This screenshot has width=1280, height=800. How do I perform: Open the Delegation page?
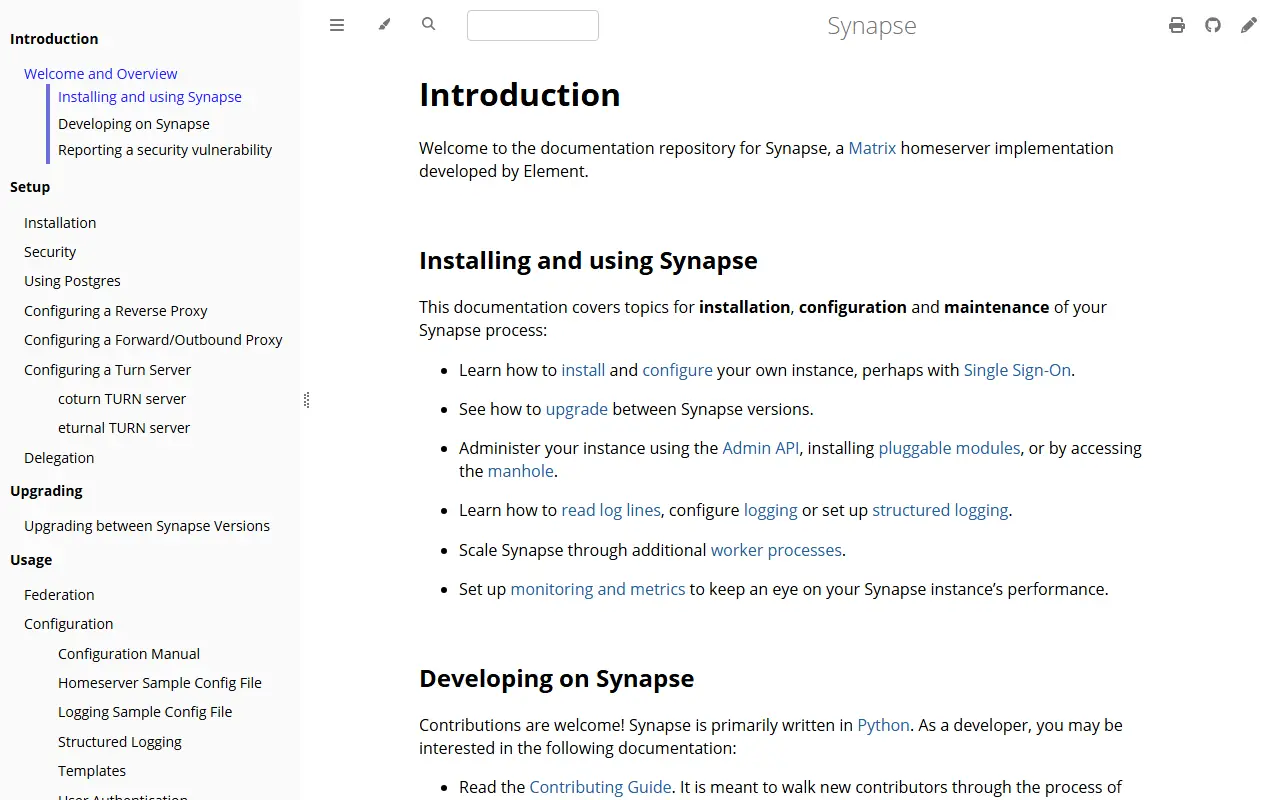pos(59,458)
